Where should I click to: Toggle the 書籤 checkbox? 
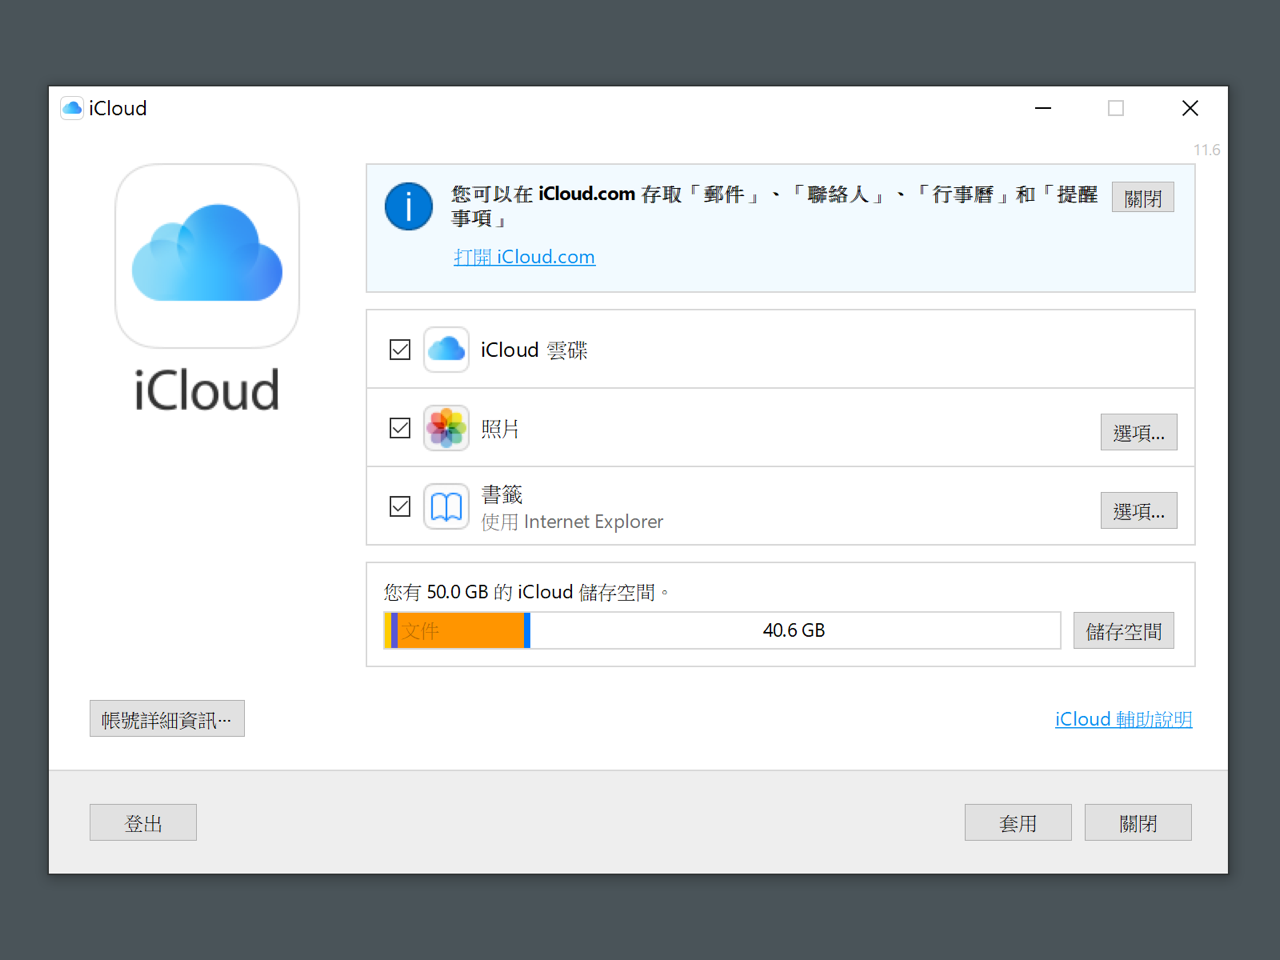pyautogui.click(x=400, y=507)
